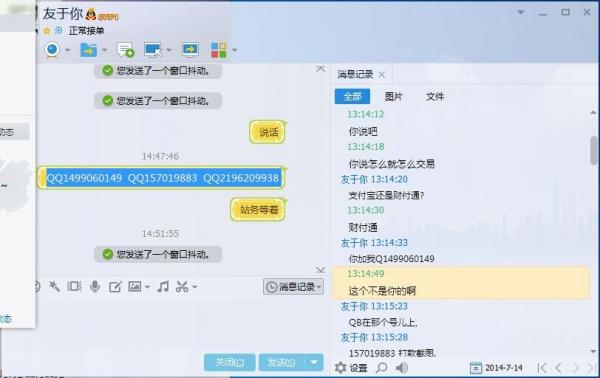Click the signature text 正常接单
This screenshot has width=600, height=378.
[x=86, y=31]
